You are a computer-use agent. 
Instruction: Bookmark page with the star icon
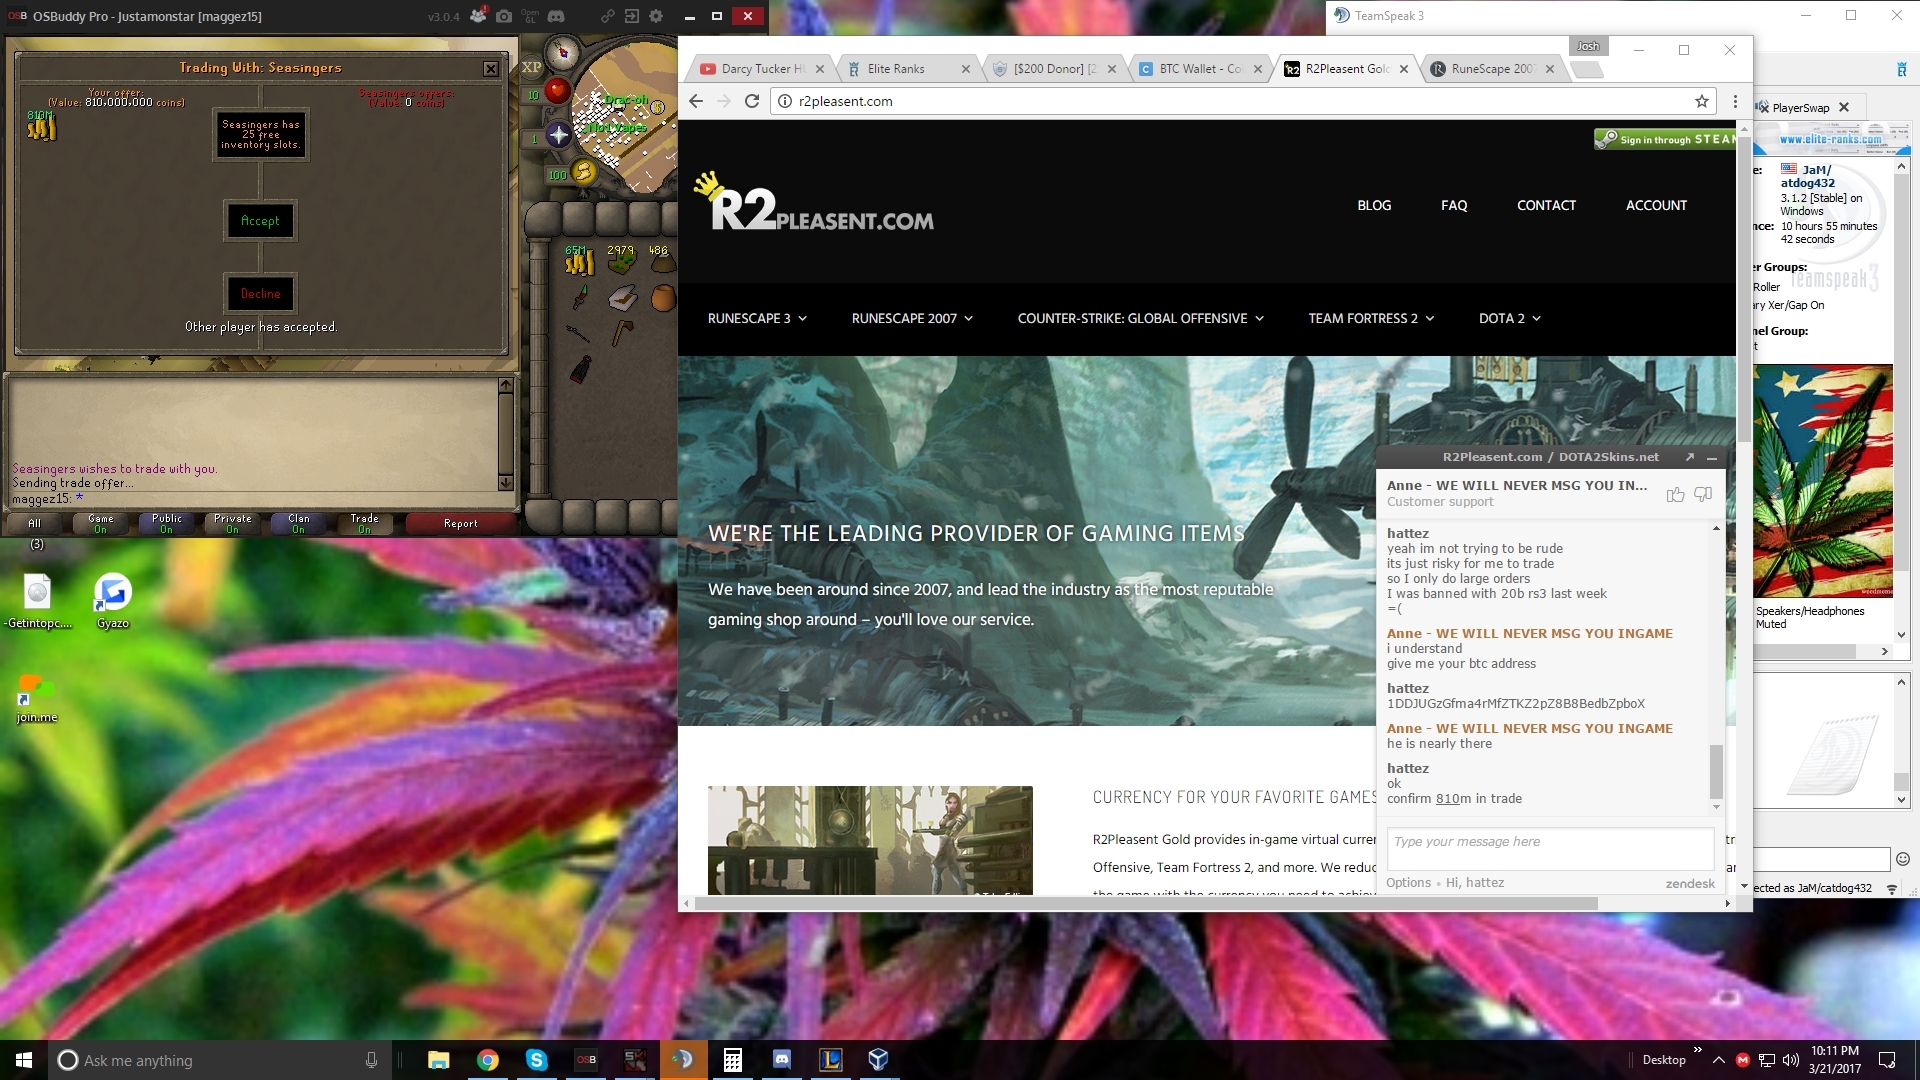tap(1702, 101)
